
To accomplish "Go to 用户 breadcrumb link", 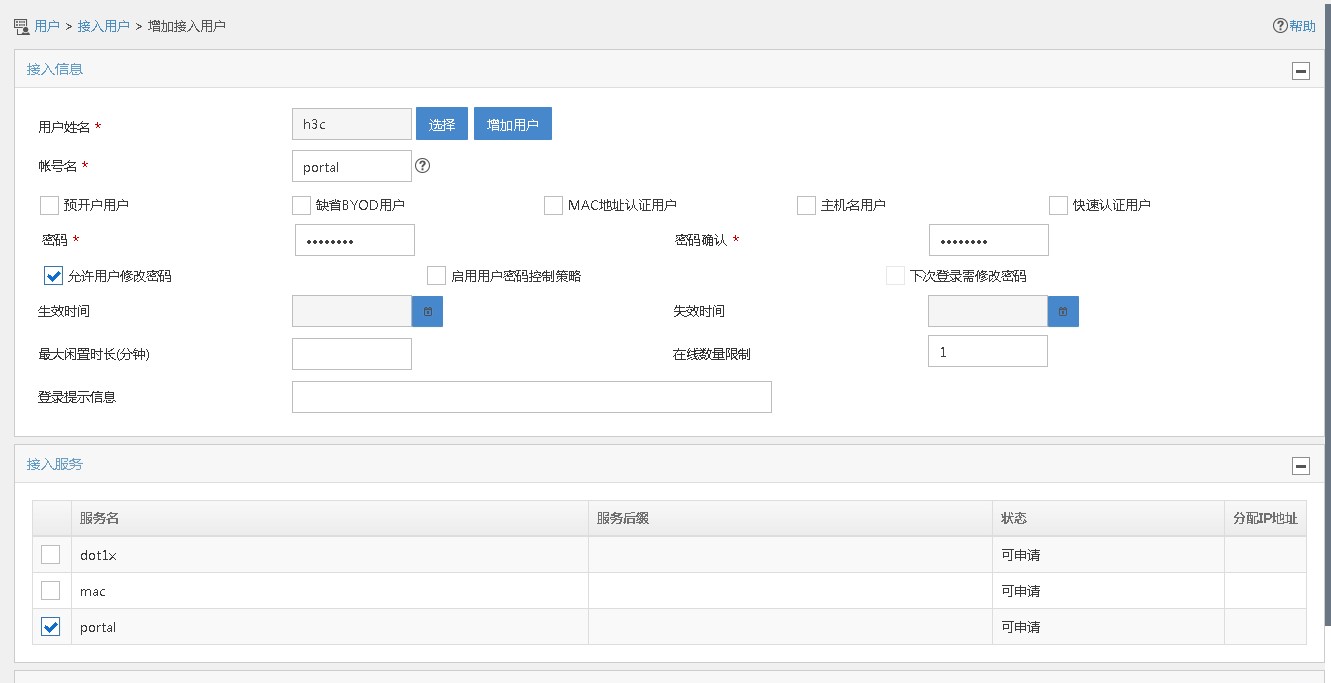I will [x=47, y=26].
